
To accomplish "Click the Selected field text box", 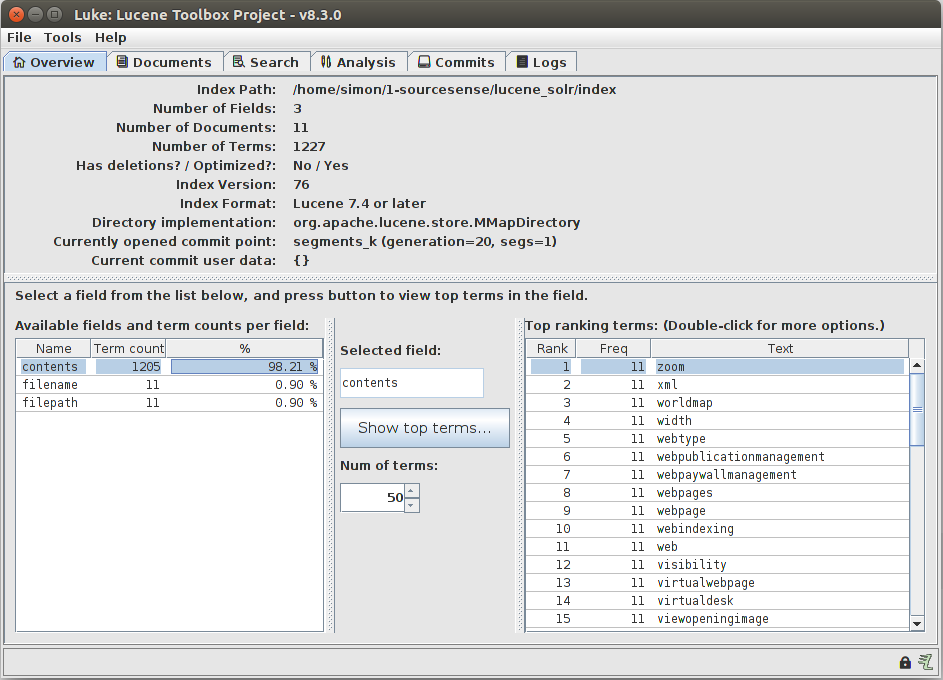I will point(411,382).
